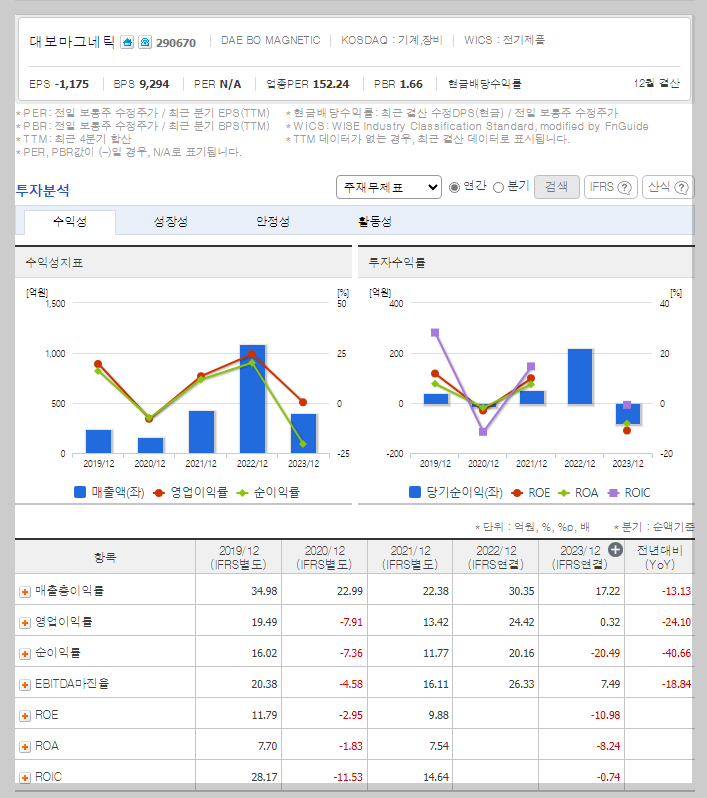The width and height of the screenshot is (707, 798).
Task: Expand the 영업이익률 row
Action: coord(24,622)
